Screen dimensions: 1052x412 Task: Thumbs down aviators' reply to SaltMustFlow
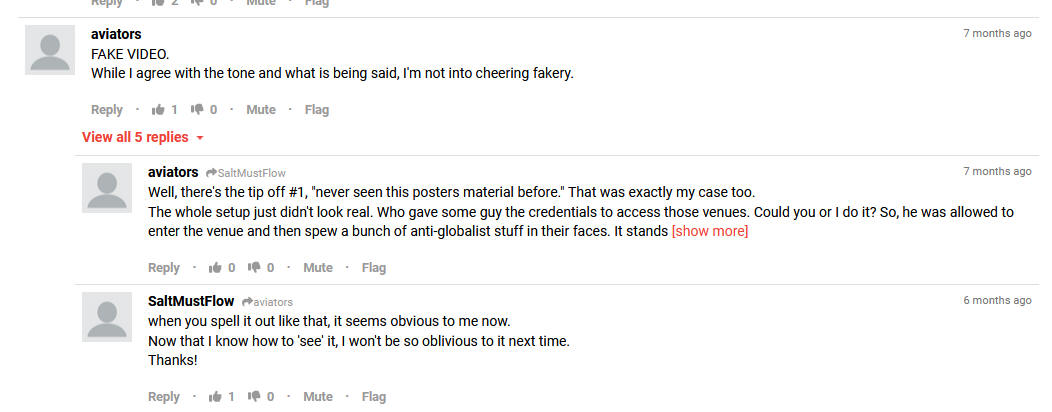coord(254,268)
